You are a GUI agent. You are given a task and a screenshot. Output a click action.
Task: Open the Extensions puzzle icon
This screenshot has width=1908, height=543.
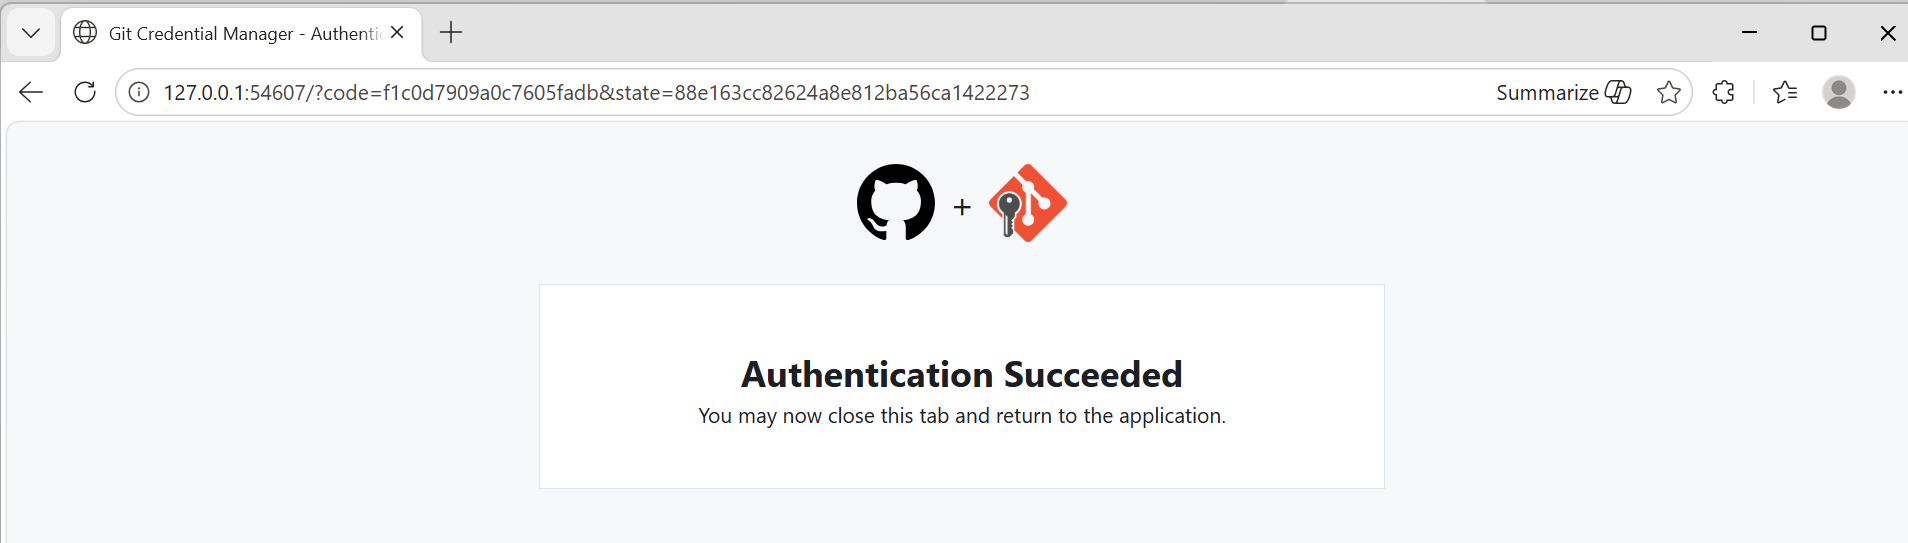1723,93
